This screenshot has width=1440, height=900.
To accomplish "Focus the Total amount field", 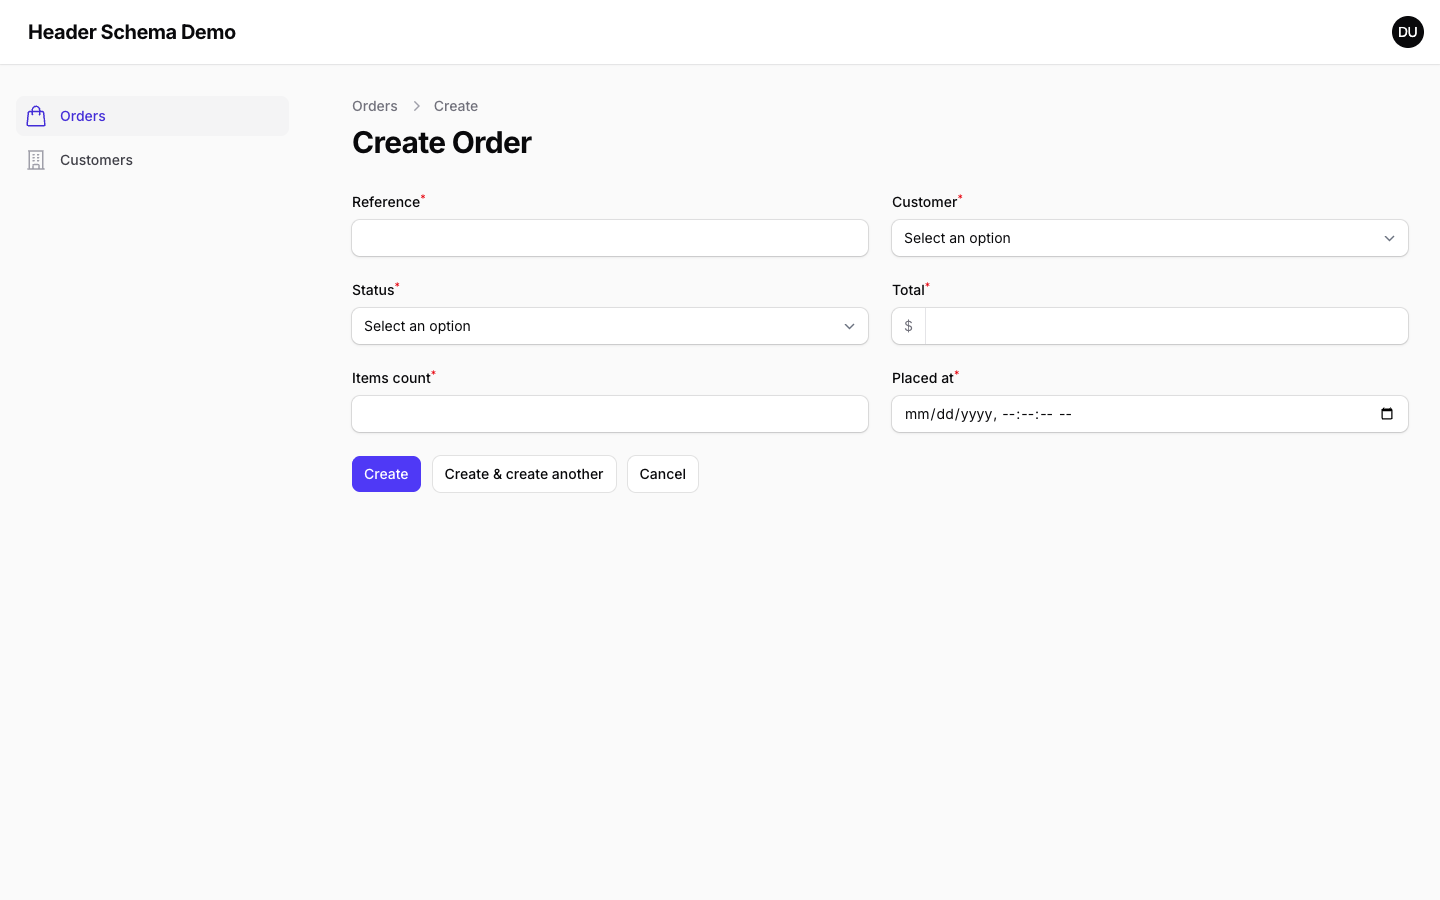I will click(x=1166, y=326).
